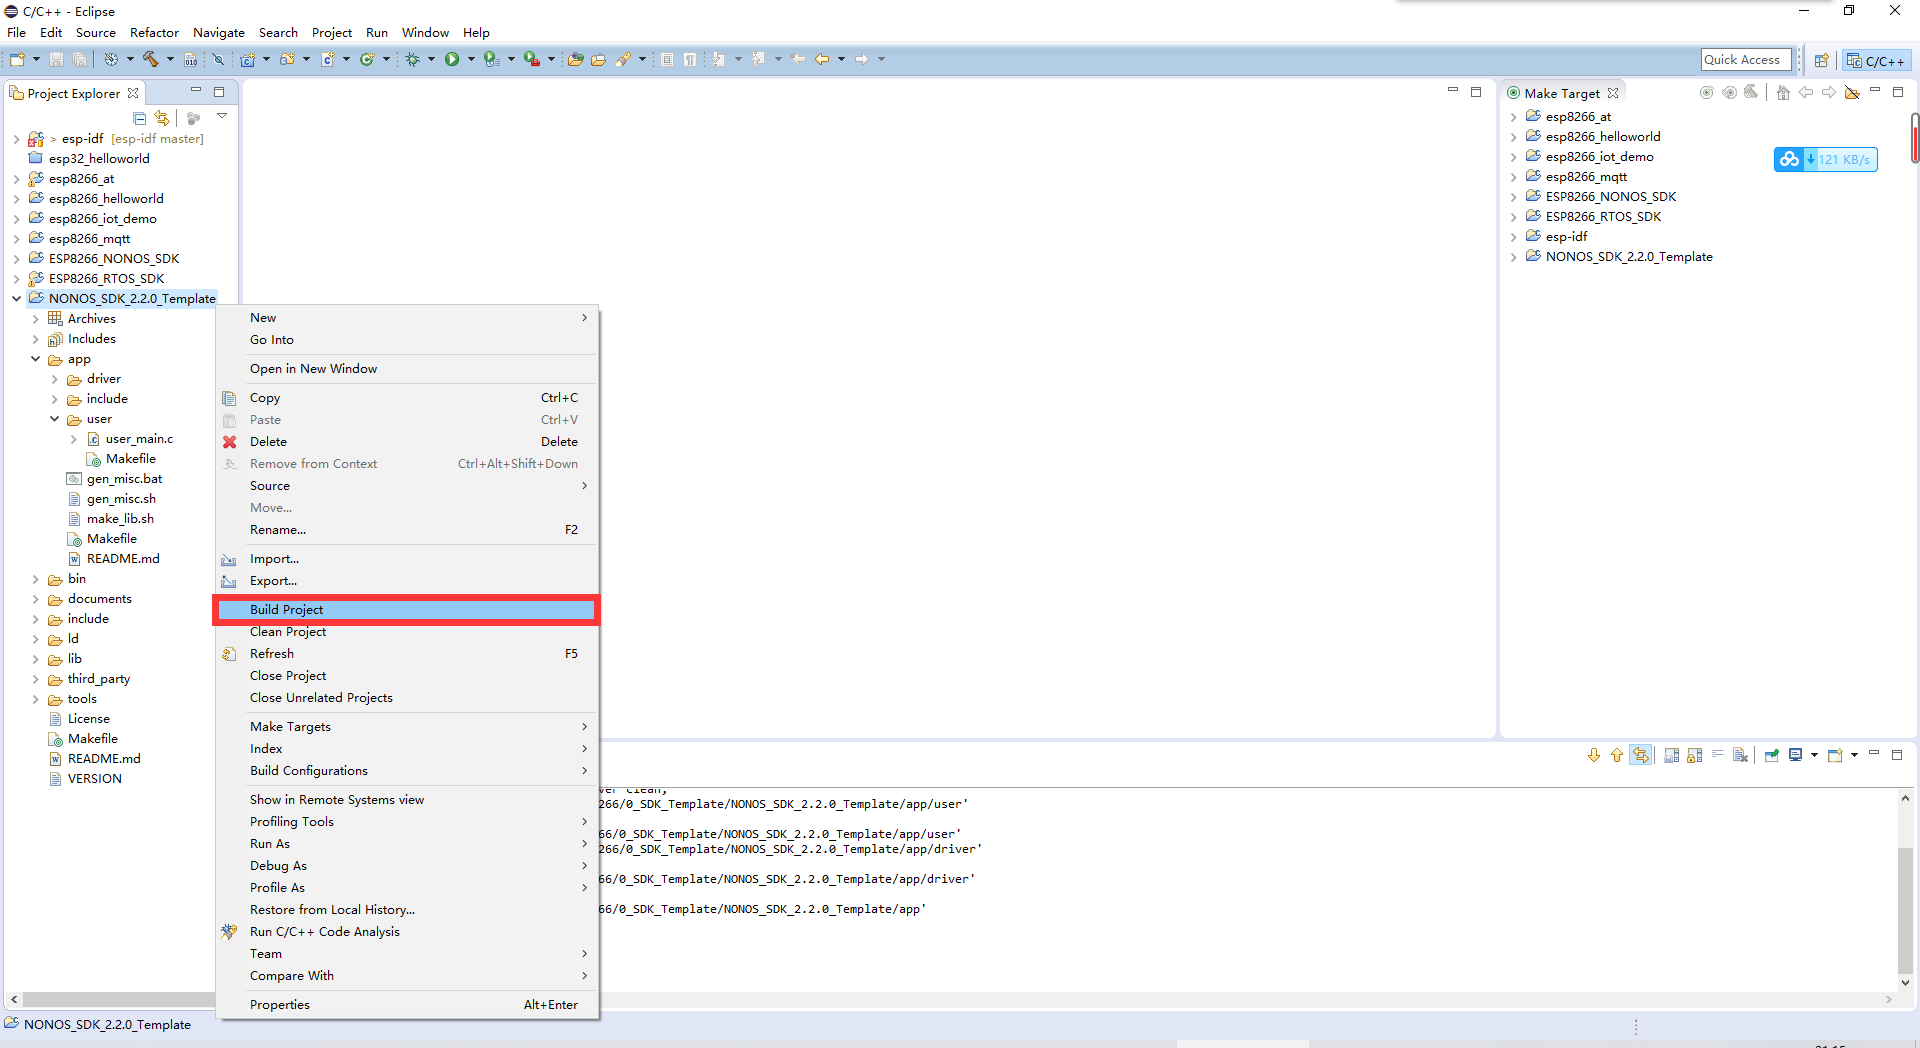Click the Display Selected Console monitor icon
The image size is (1920, 1048).
[x=1796, y=755]
